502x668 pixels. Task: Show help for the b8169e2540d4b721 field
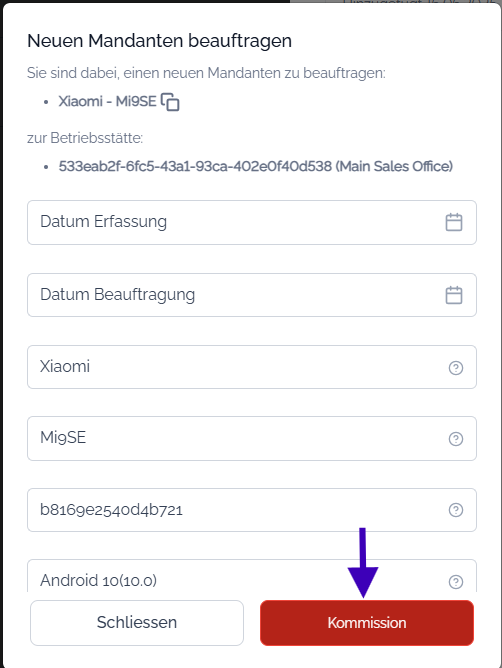click(x=456, y=510)
